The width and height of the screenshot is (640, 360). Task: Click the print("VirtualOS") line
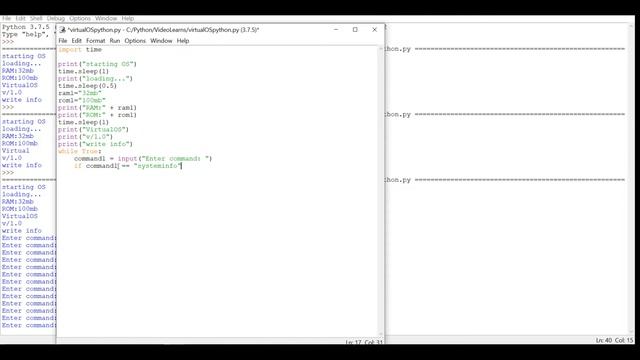point(93,129)
